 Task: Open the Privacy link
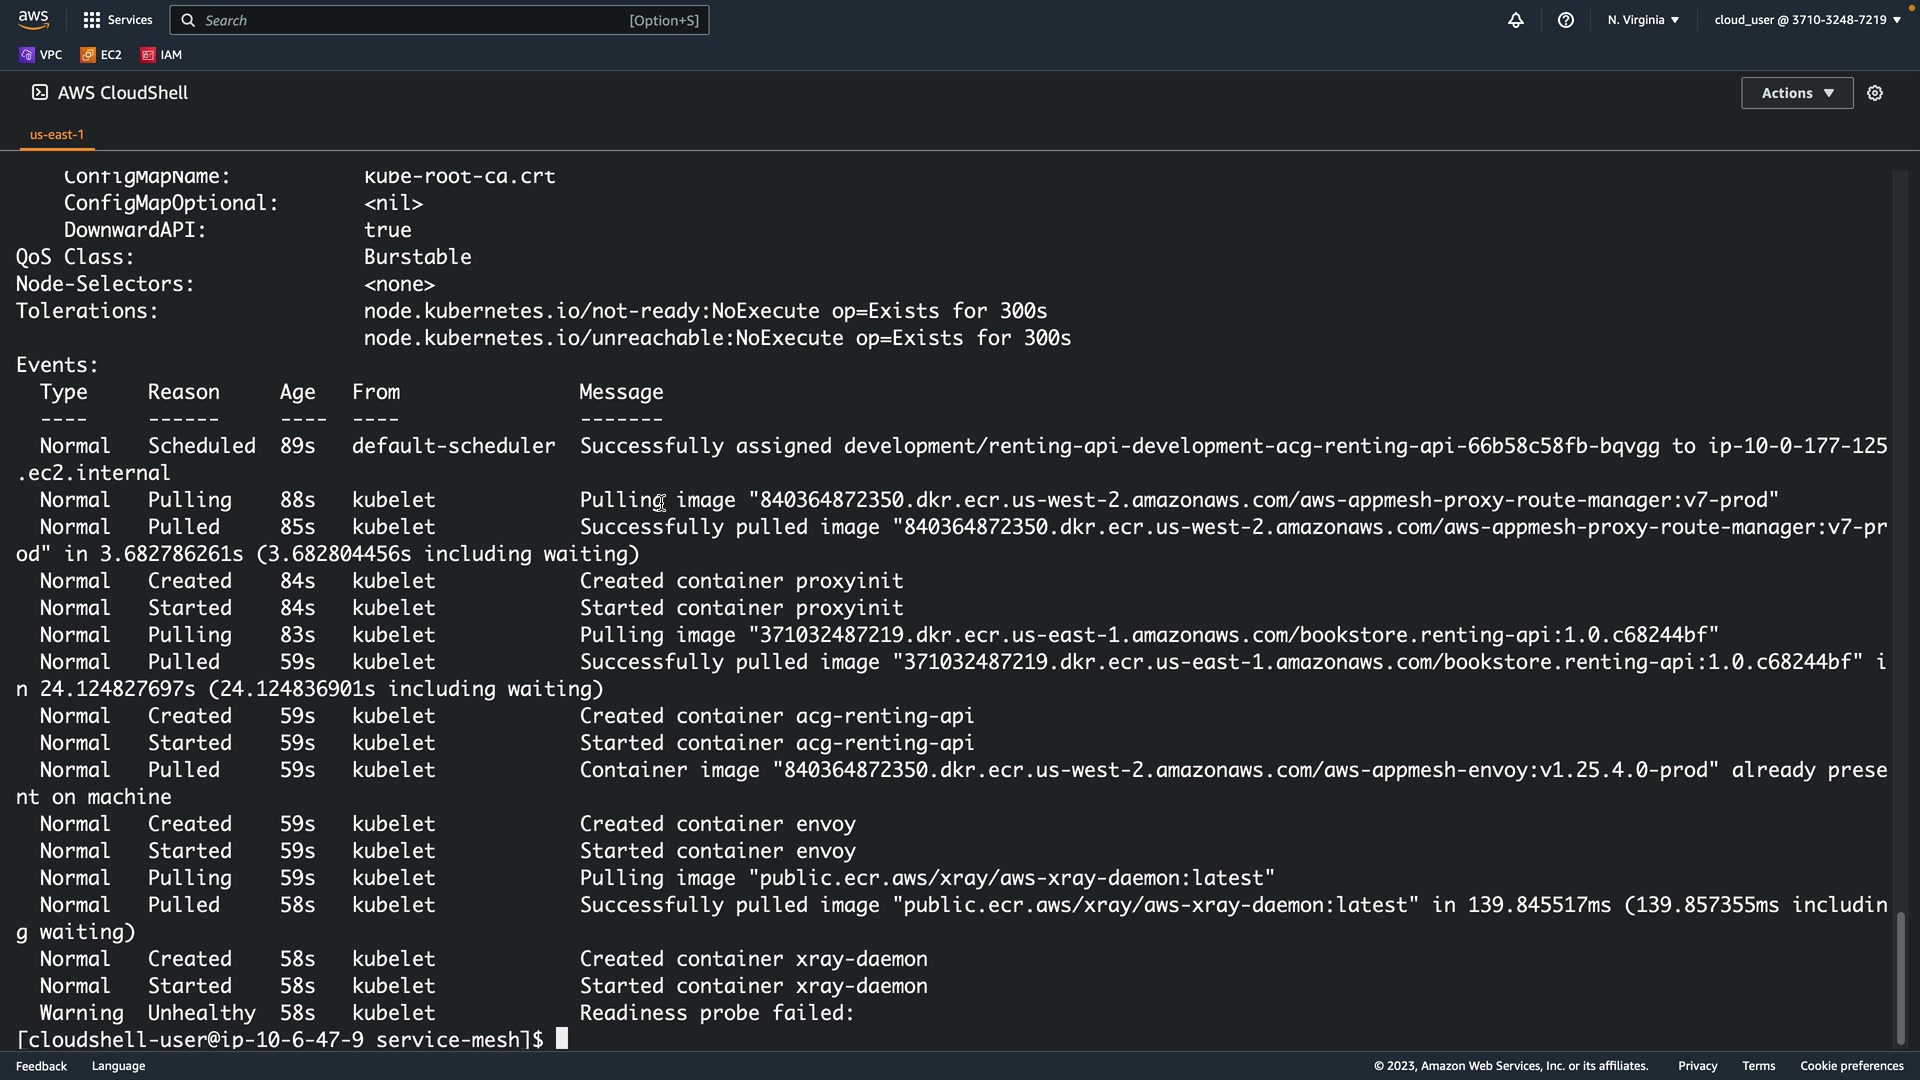(x=1697, y=1066)
